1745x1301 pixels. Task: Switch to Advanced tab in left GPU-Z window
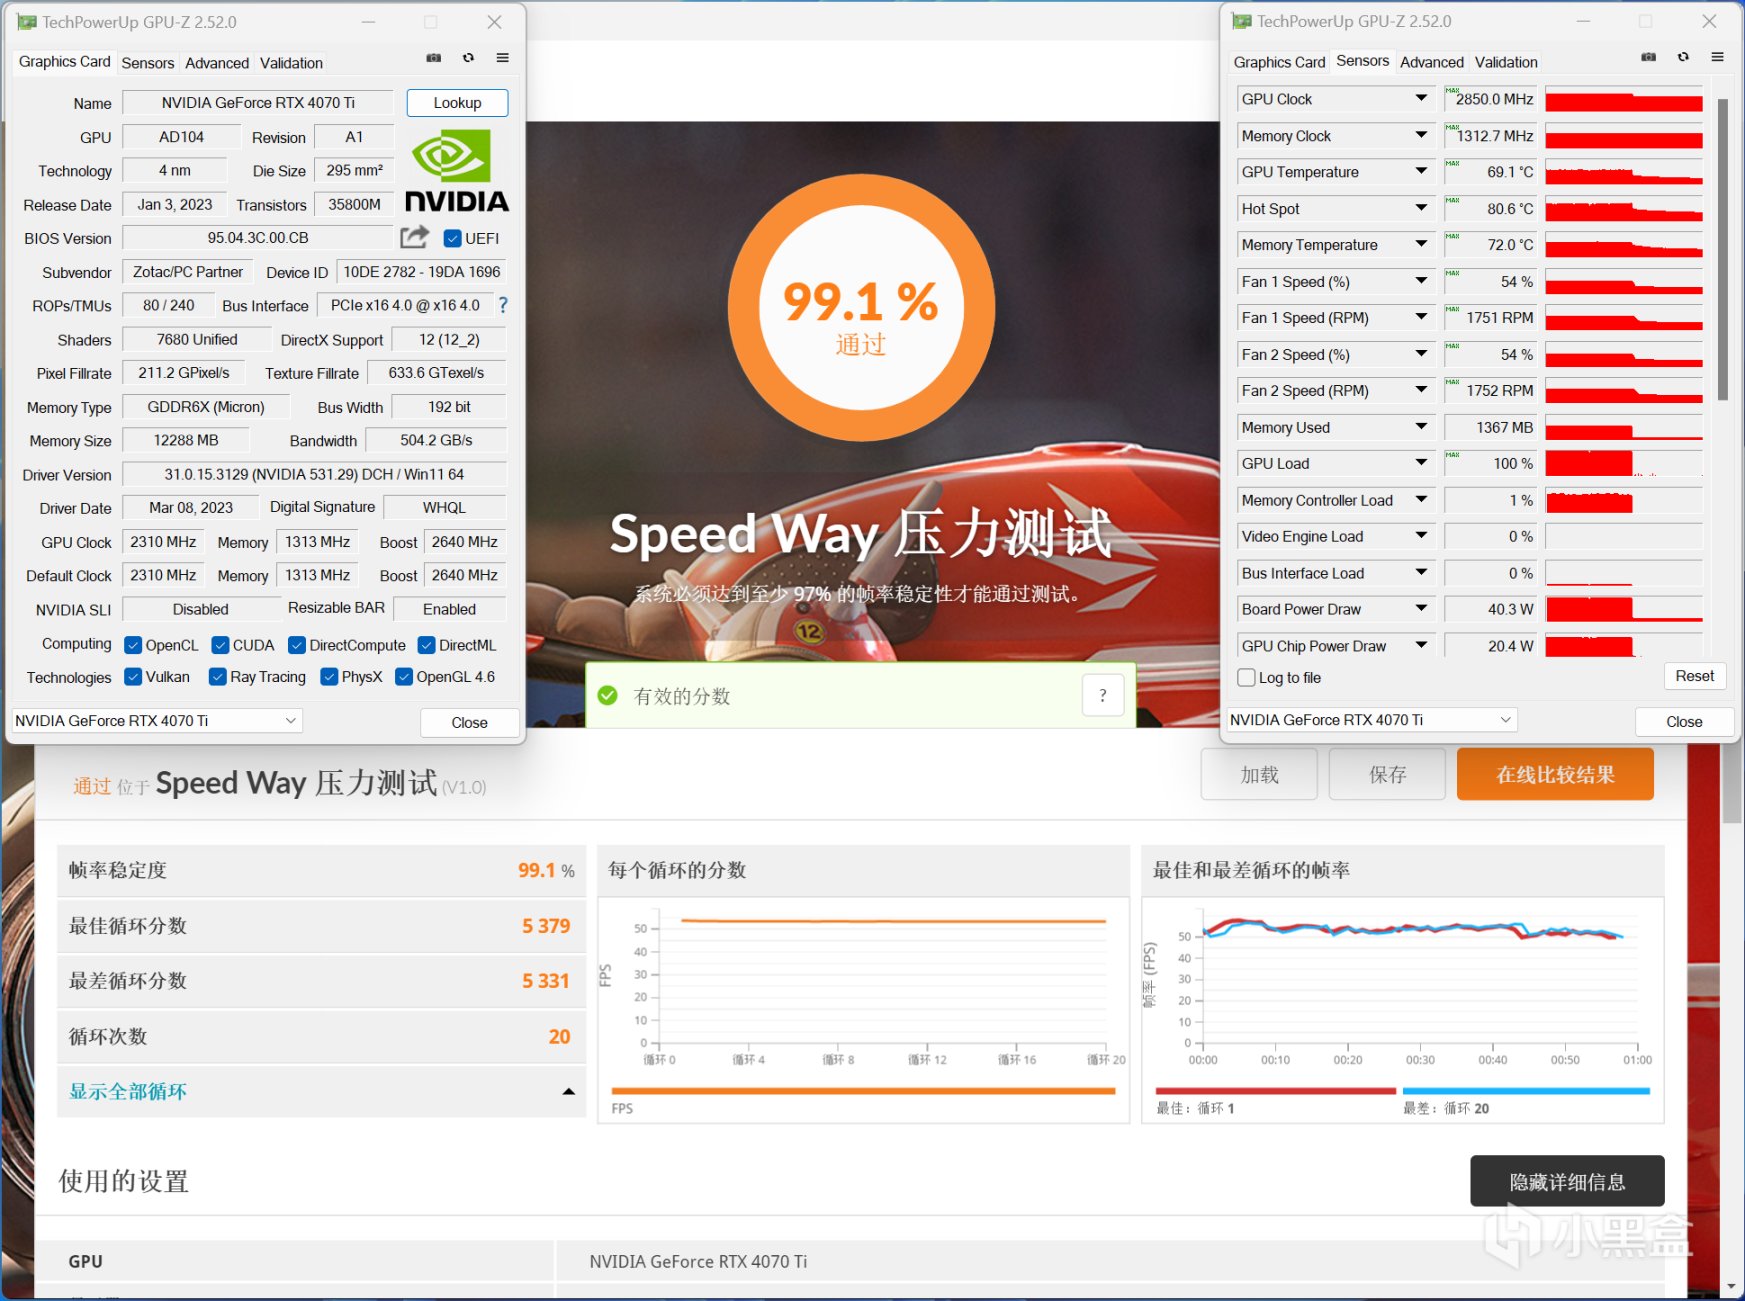[217, 63]
